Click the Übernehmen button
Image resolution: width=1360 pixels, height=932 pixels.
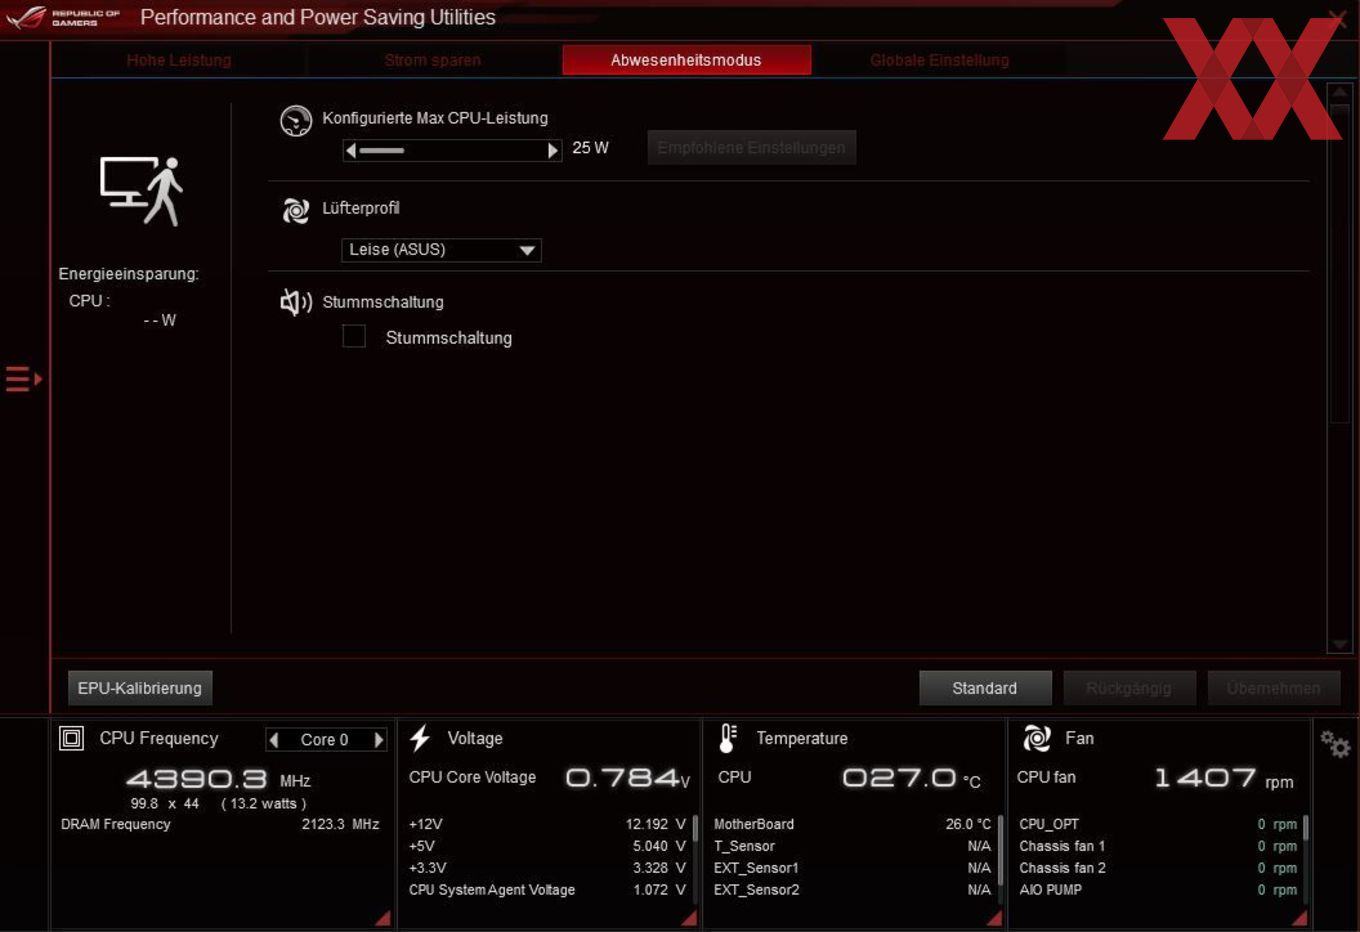[1274, 688]
